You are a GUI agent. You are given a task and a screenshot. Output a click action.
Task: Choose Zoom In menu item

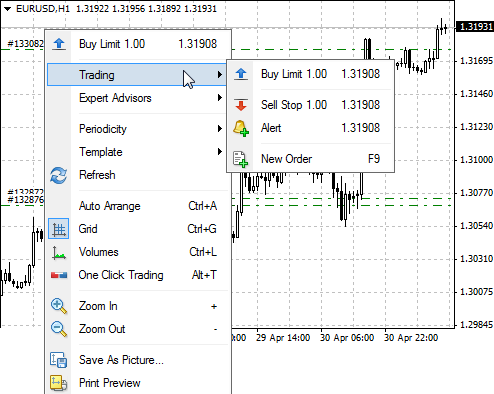point(138,306)
